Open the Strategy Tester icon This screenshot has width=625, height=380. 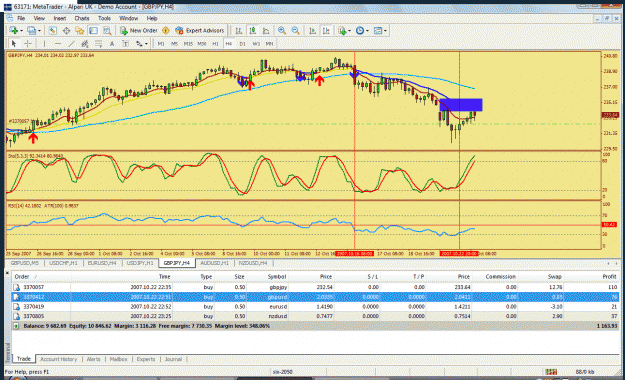click(107, 30)
